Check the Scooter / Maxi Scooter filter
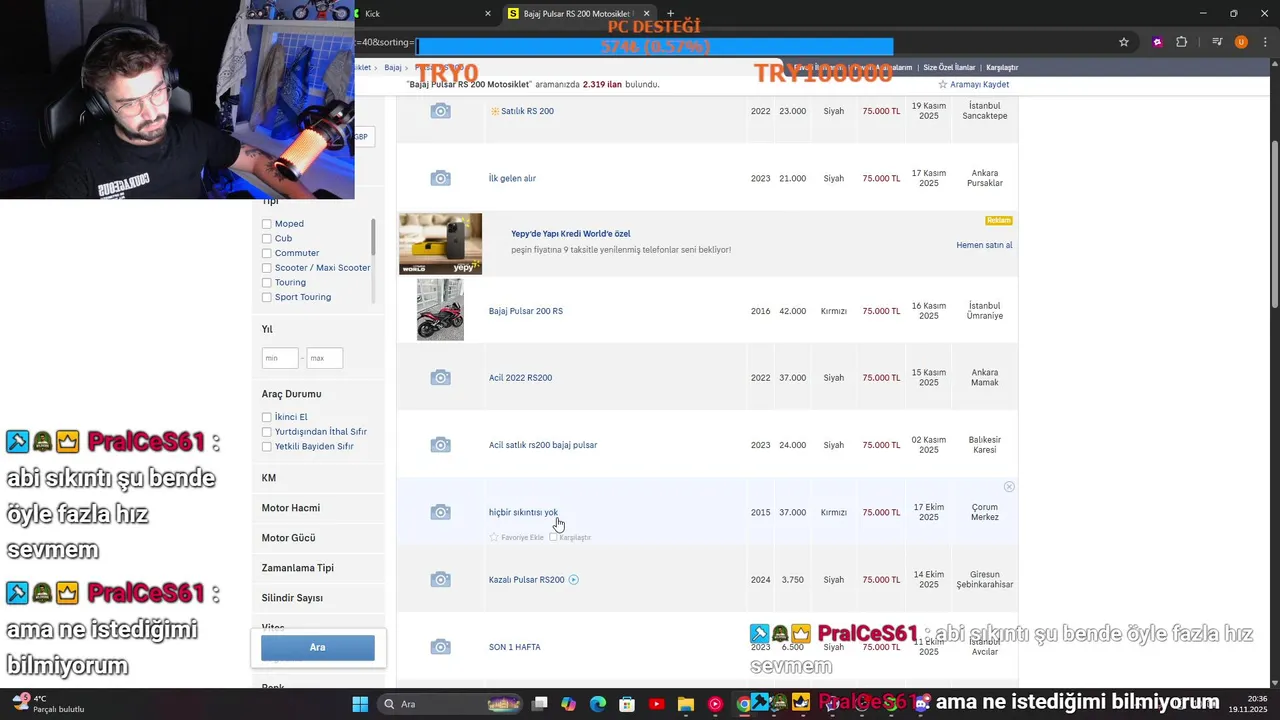Viewport: 1280px width, 720px height. [267, 268]
